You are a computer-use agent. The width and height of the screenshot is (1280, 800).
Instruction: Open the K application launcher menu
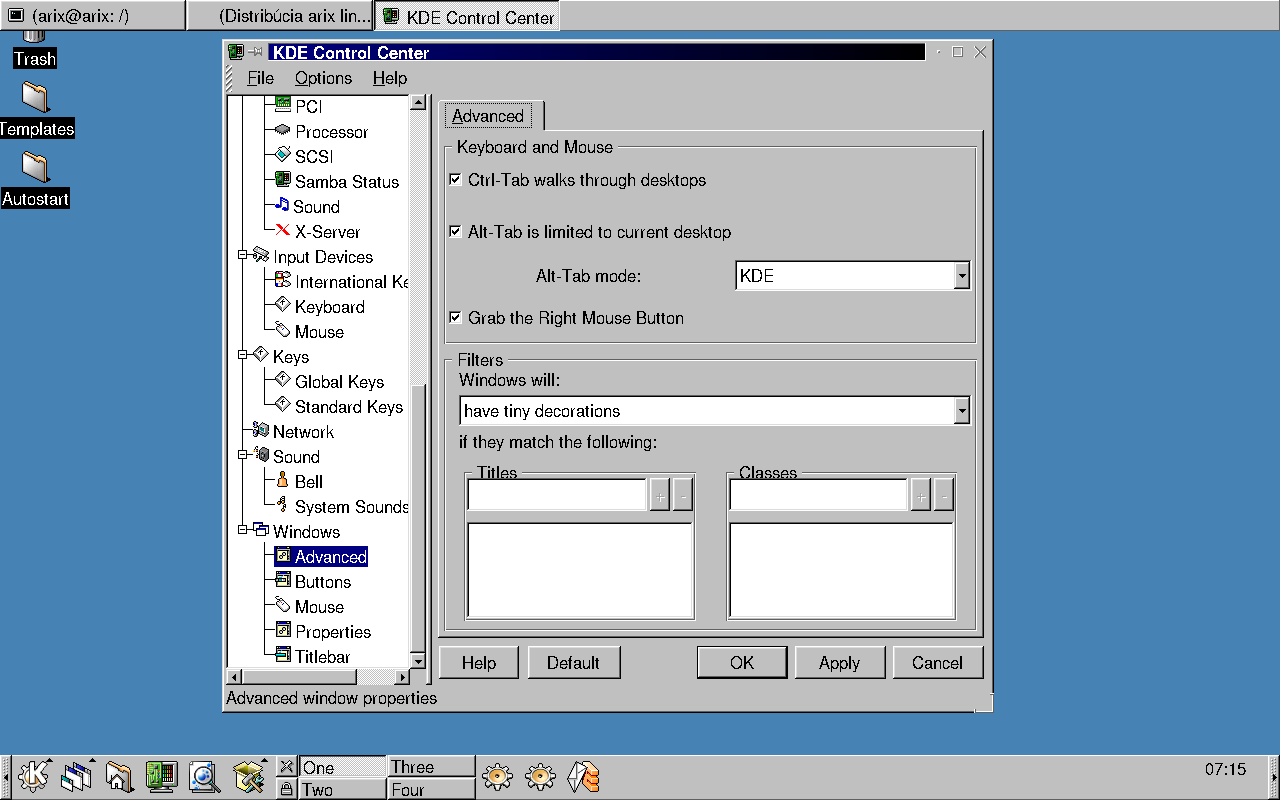point(34,776)
